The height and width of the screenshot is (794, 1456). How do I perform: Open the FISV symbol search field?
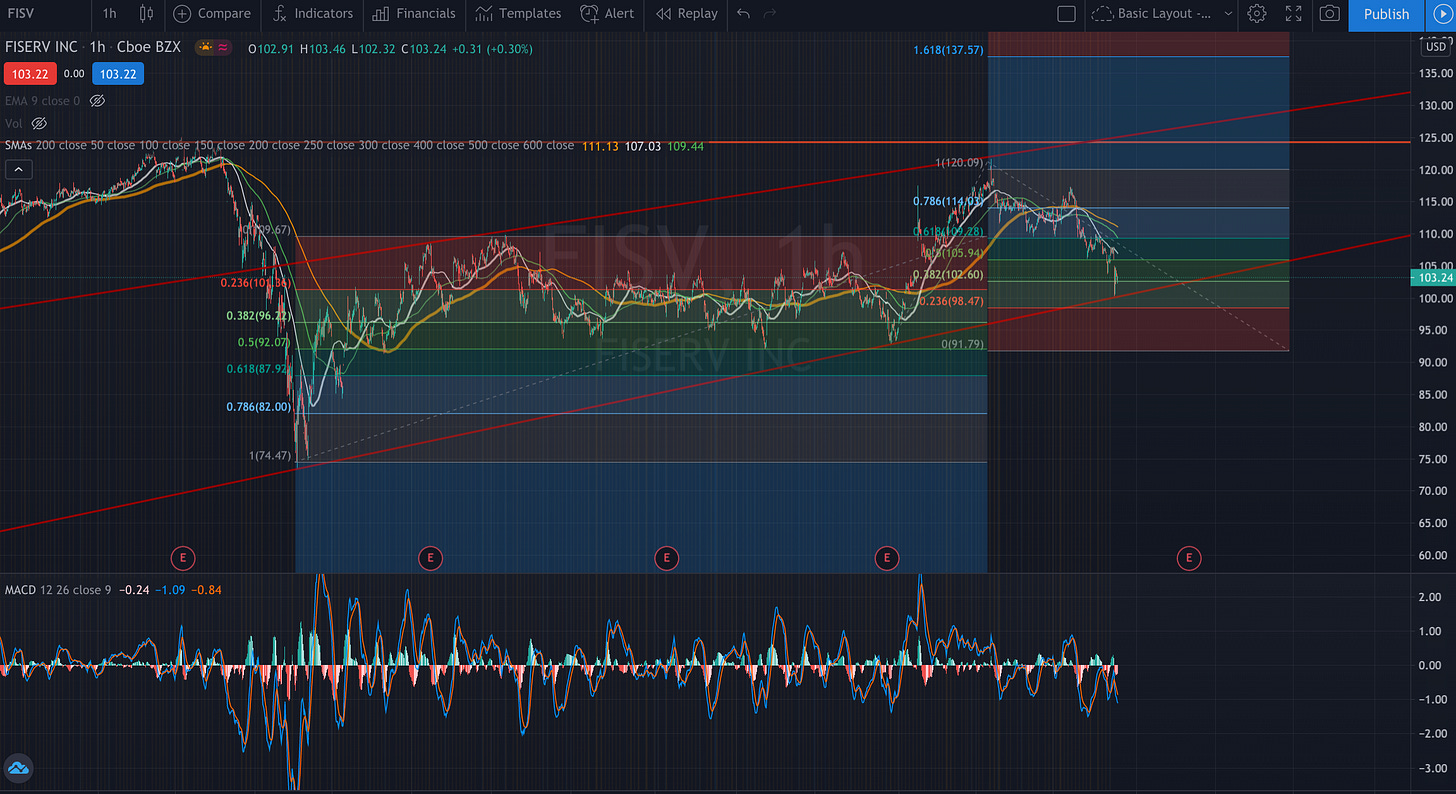pyautogui.click(x=20, y=14)
